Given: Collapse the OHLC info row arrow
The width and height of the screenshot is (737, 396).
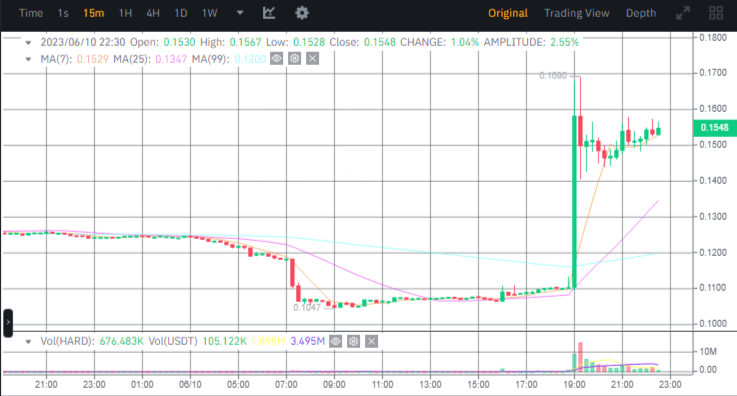Looking at the screenshot, I should 28,43.
